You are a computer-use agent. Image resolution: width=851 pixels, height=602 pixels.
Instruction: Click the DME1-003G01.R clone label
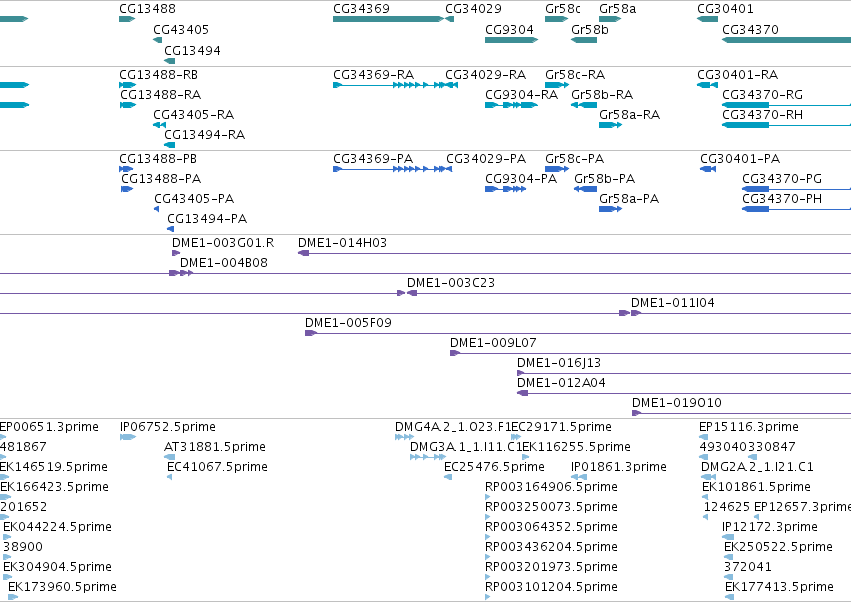click(223, 243)
